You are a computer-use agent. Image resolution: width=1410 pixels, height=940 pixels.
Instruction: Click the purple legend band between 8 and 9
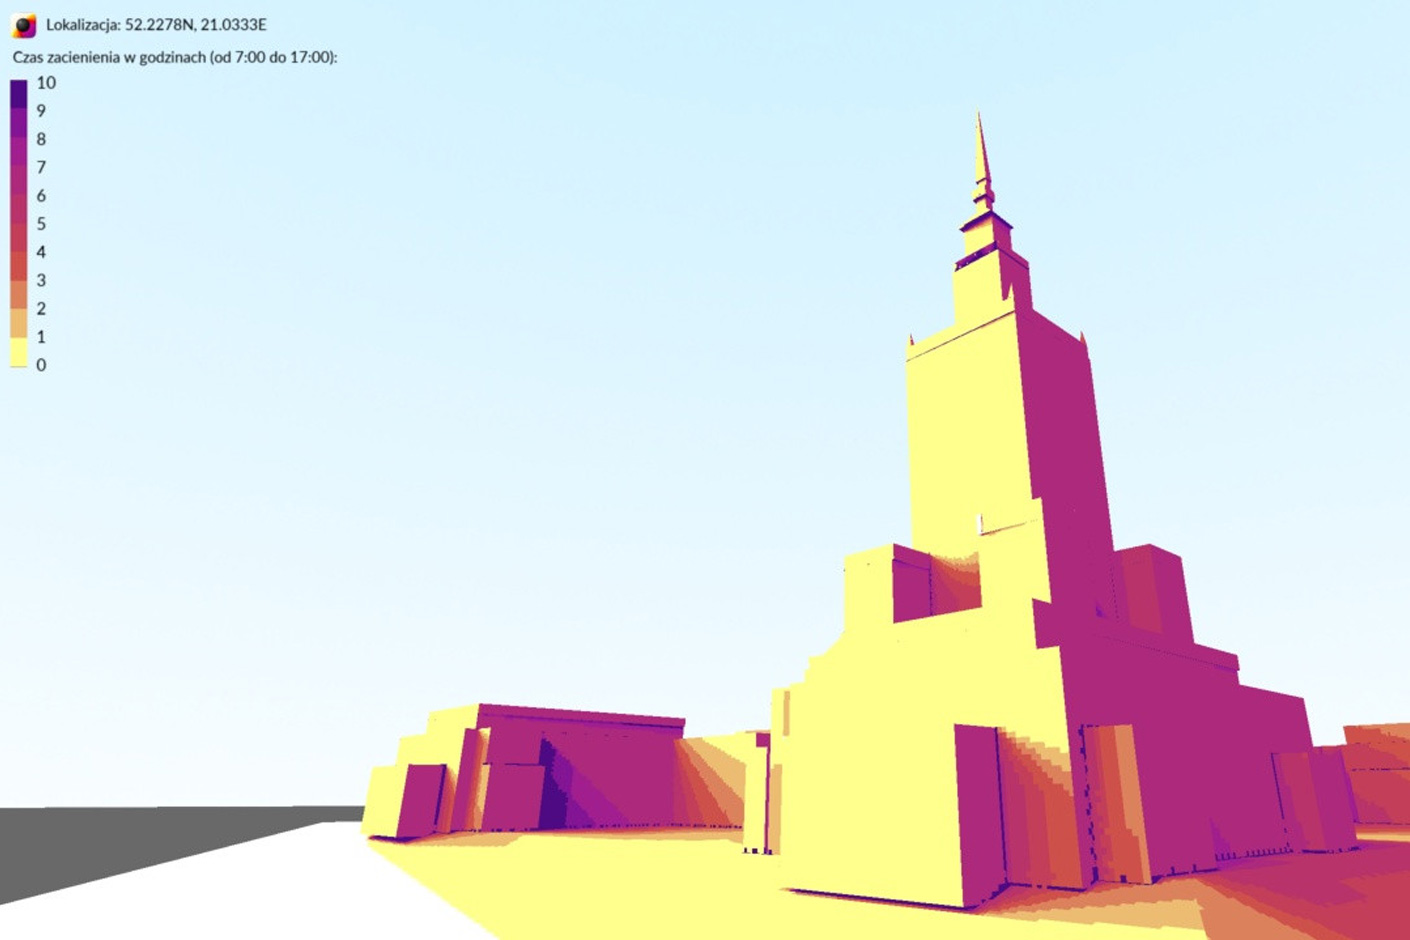click(x=19, y=125)
